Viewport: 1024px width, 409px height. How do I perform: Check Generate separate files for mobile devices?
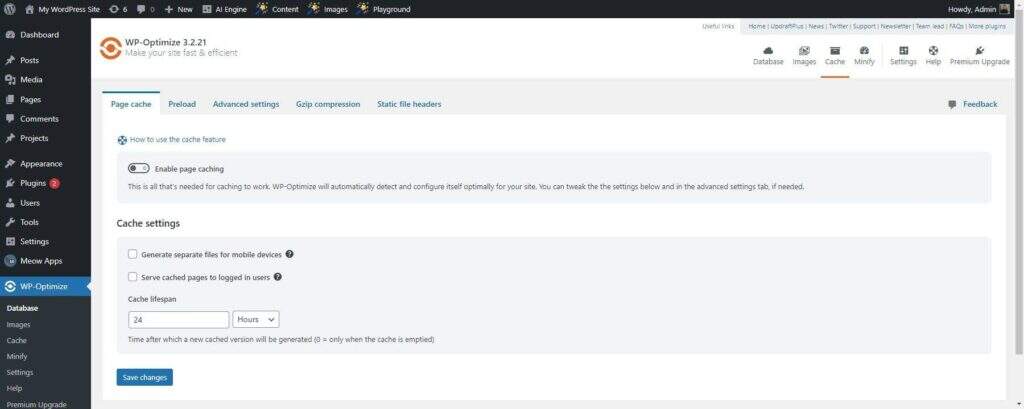coord(133,255)
